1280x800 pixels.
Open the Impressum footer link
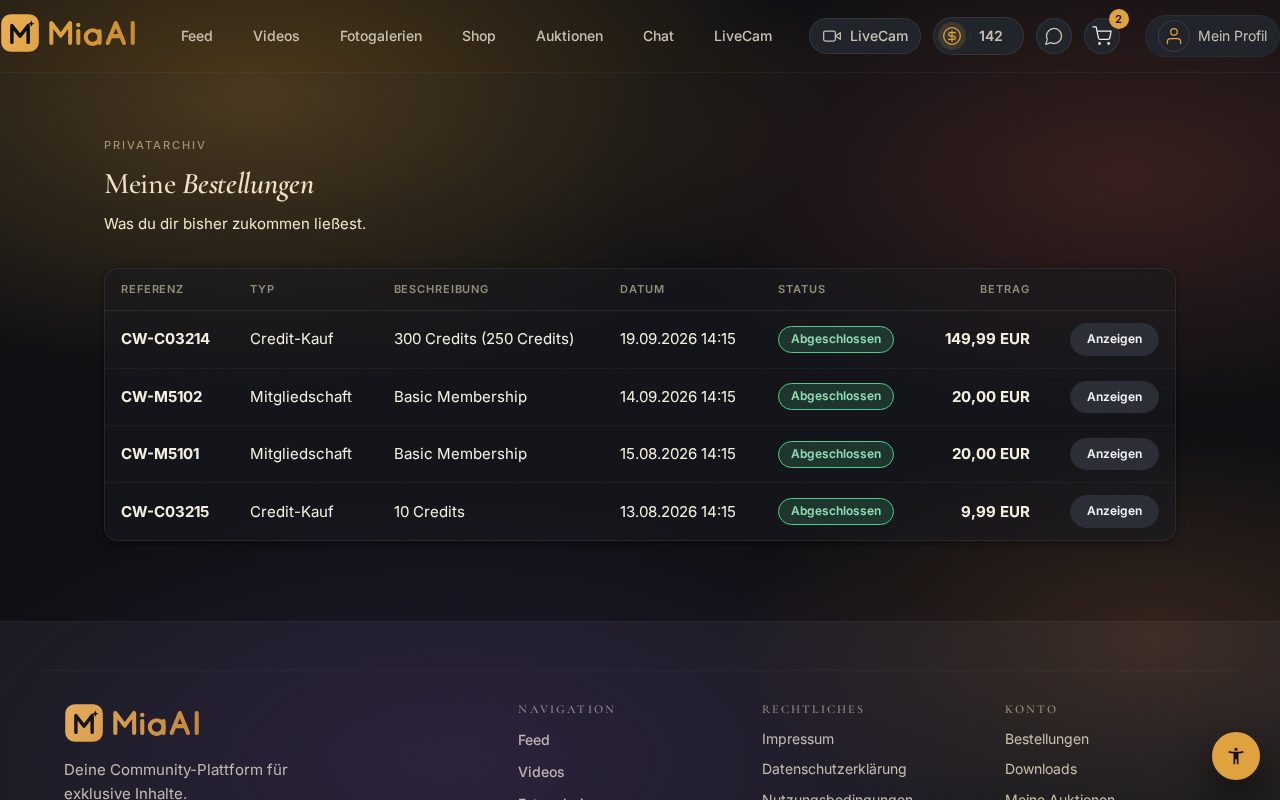click(798, 739)
